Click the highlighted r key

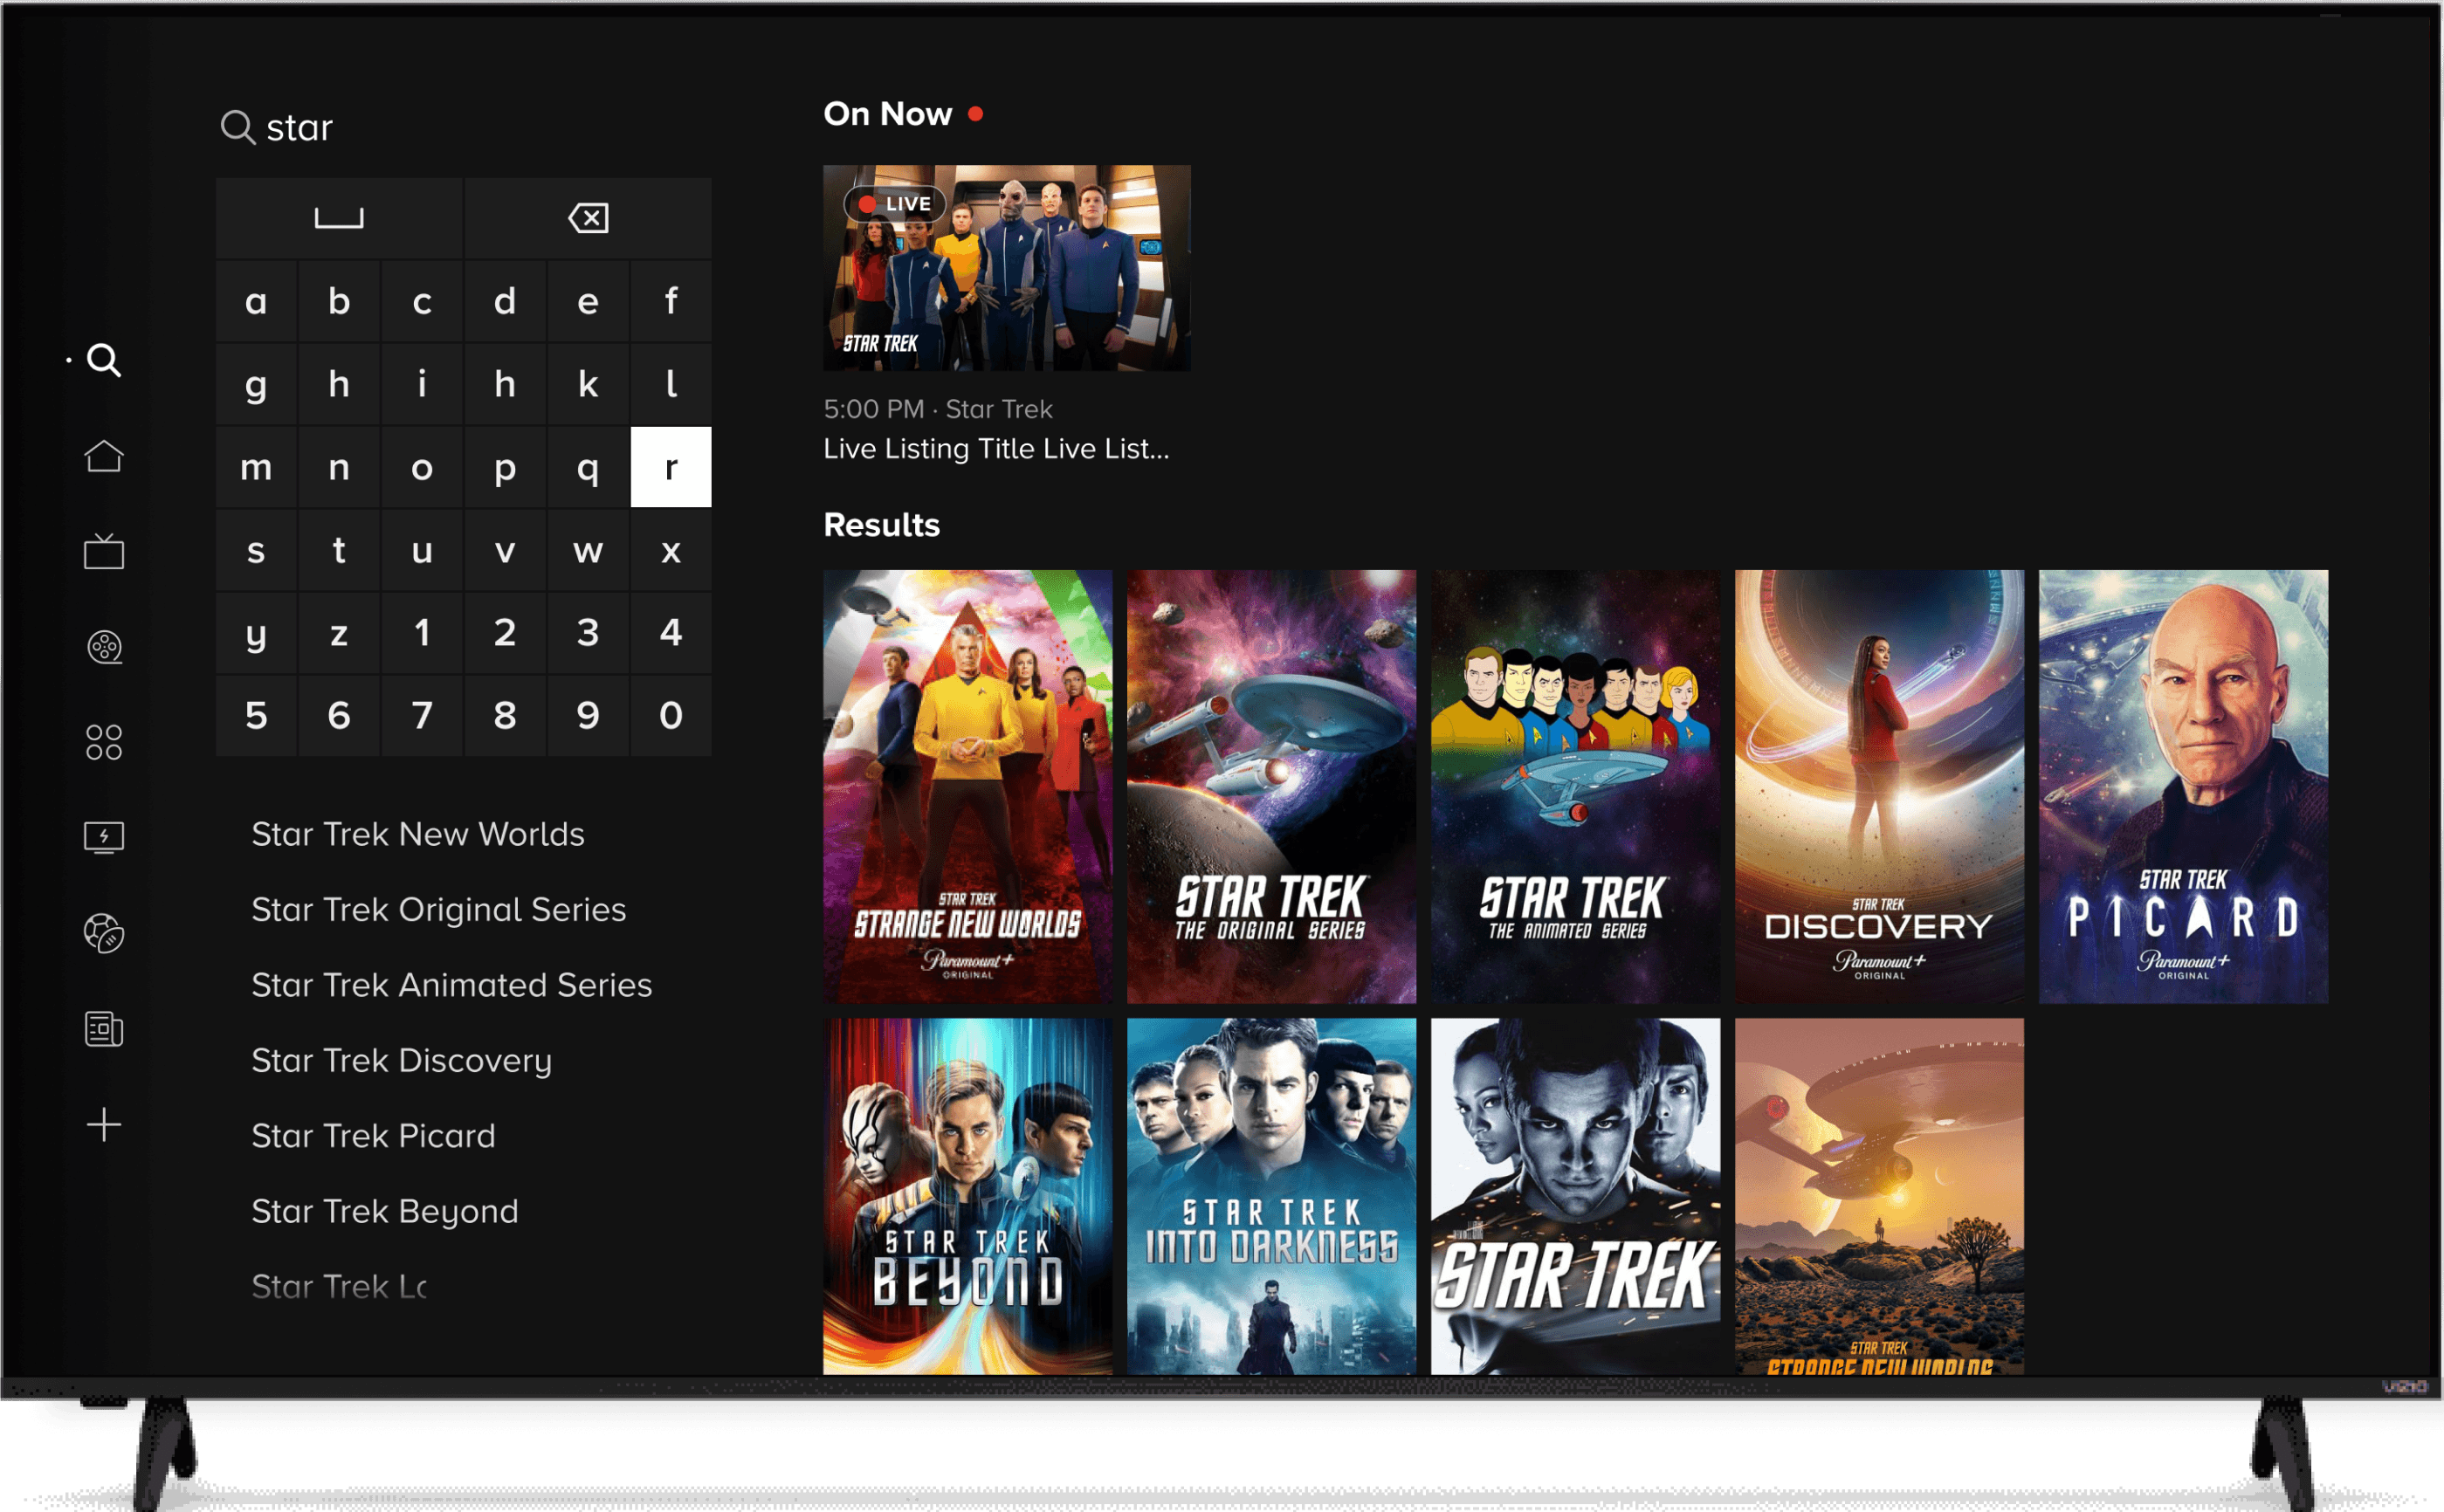[671, 467]
